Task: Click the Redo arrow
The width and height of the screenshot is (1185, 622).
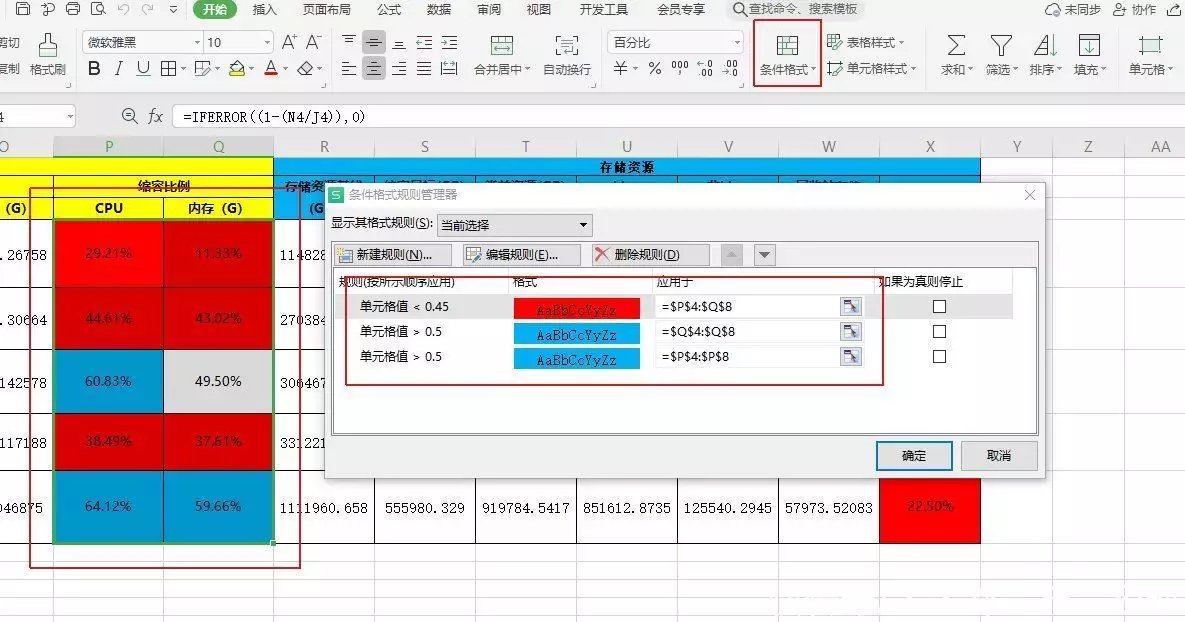Action: [x=148, y=9]
